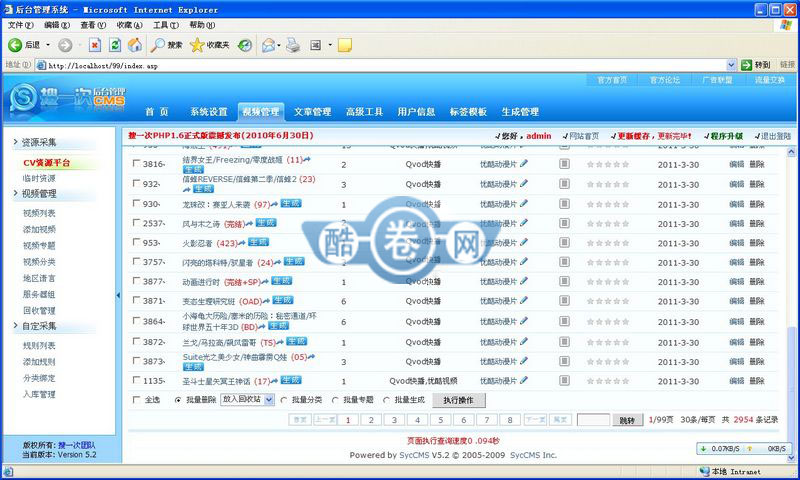The image size is (800, 480).
Task: Click the Refresh page icon
Action: (x=115, y=45)
